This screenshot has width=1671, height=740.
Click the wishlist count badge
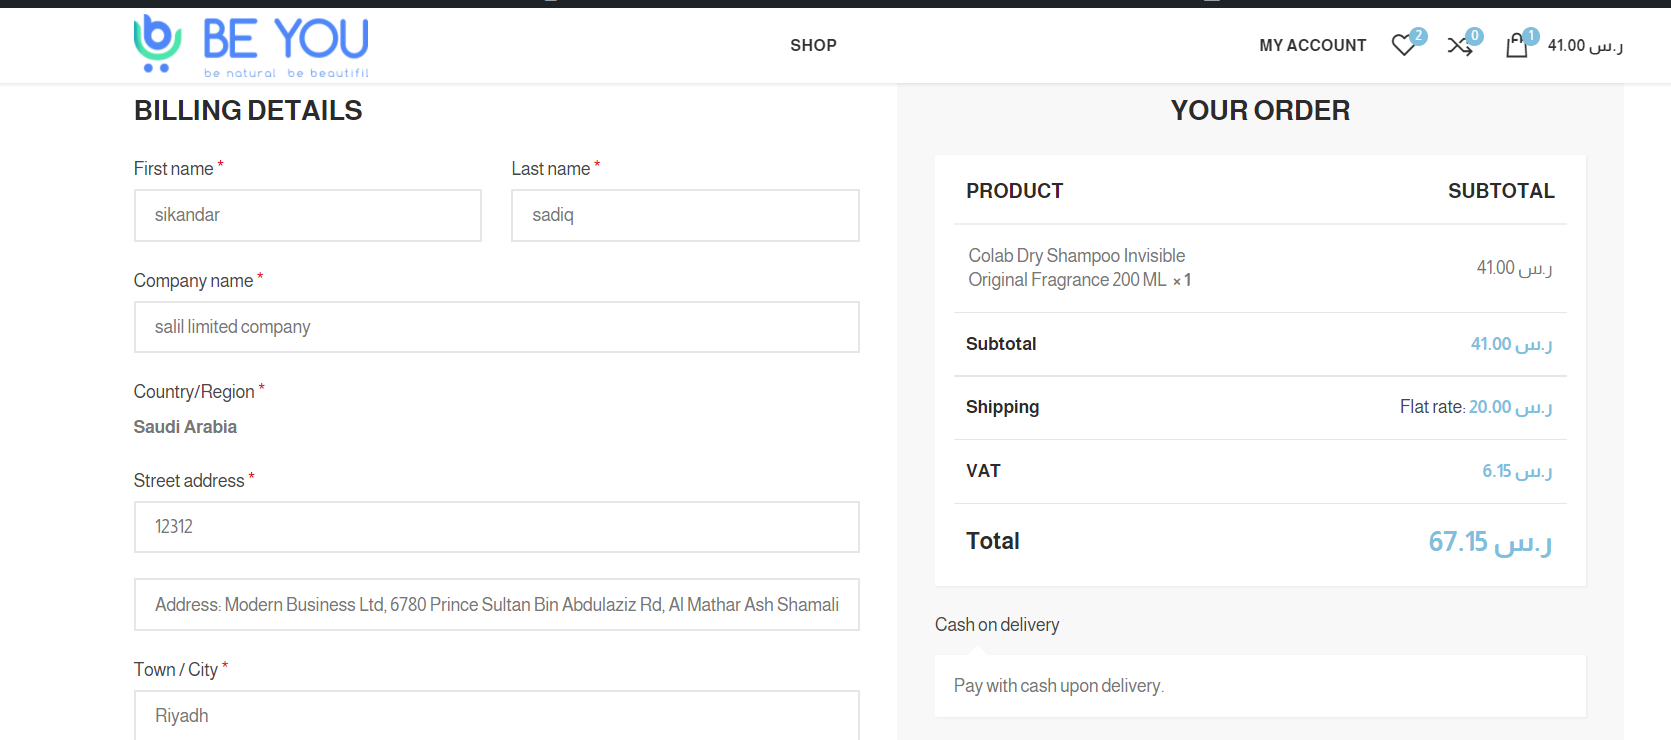[x=1419, y=36]
